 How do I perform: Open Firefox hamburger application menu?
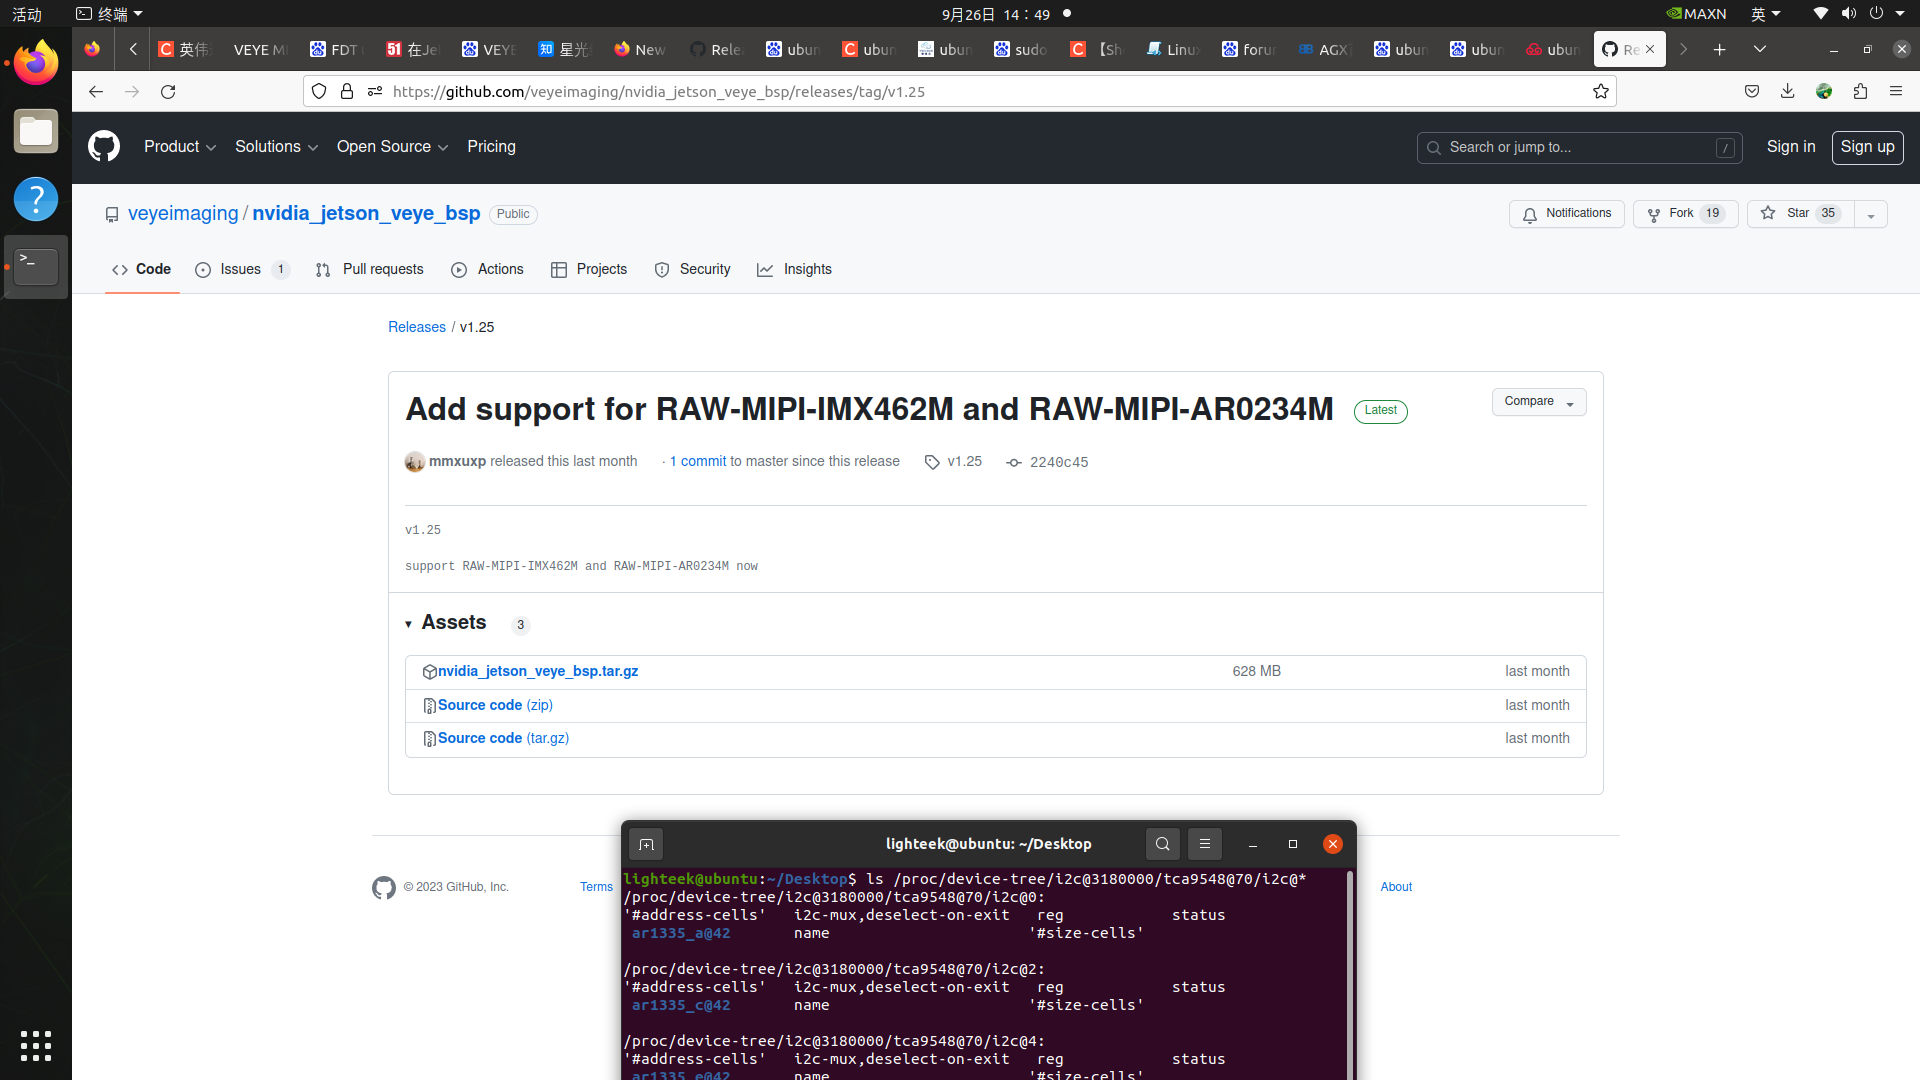click(1896, 91)
